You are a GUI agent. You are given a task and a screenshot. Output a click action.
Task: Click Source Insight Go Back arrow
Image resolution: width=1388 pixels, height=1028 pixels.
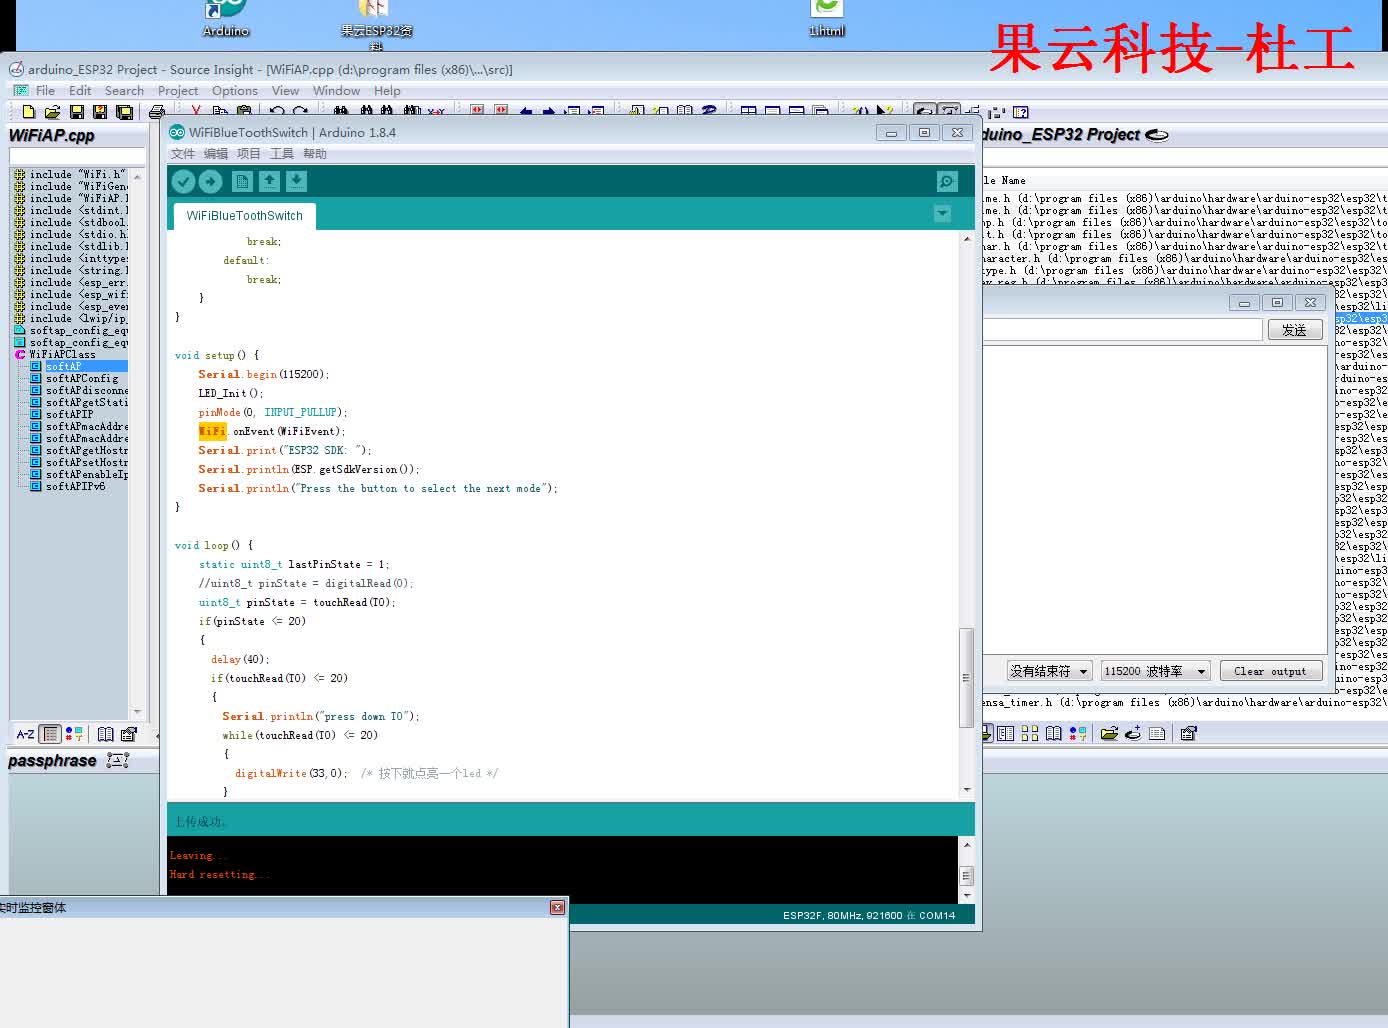click(525, 112)
